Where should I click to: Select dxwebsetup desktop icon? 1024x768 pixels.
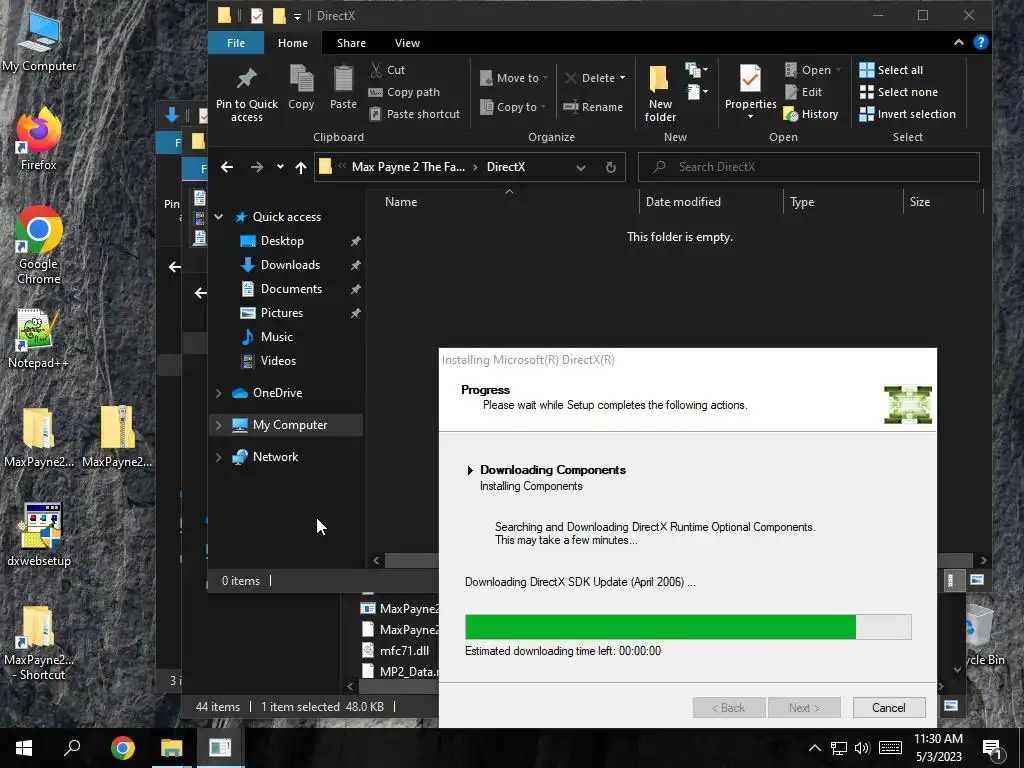[x=39, y=534]
